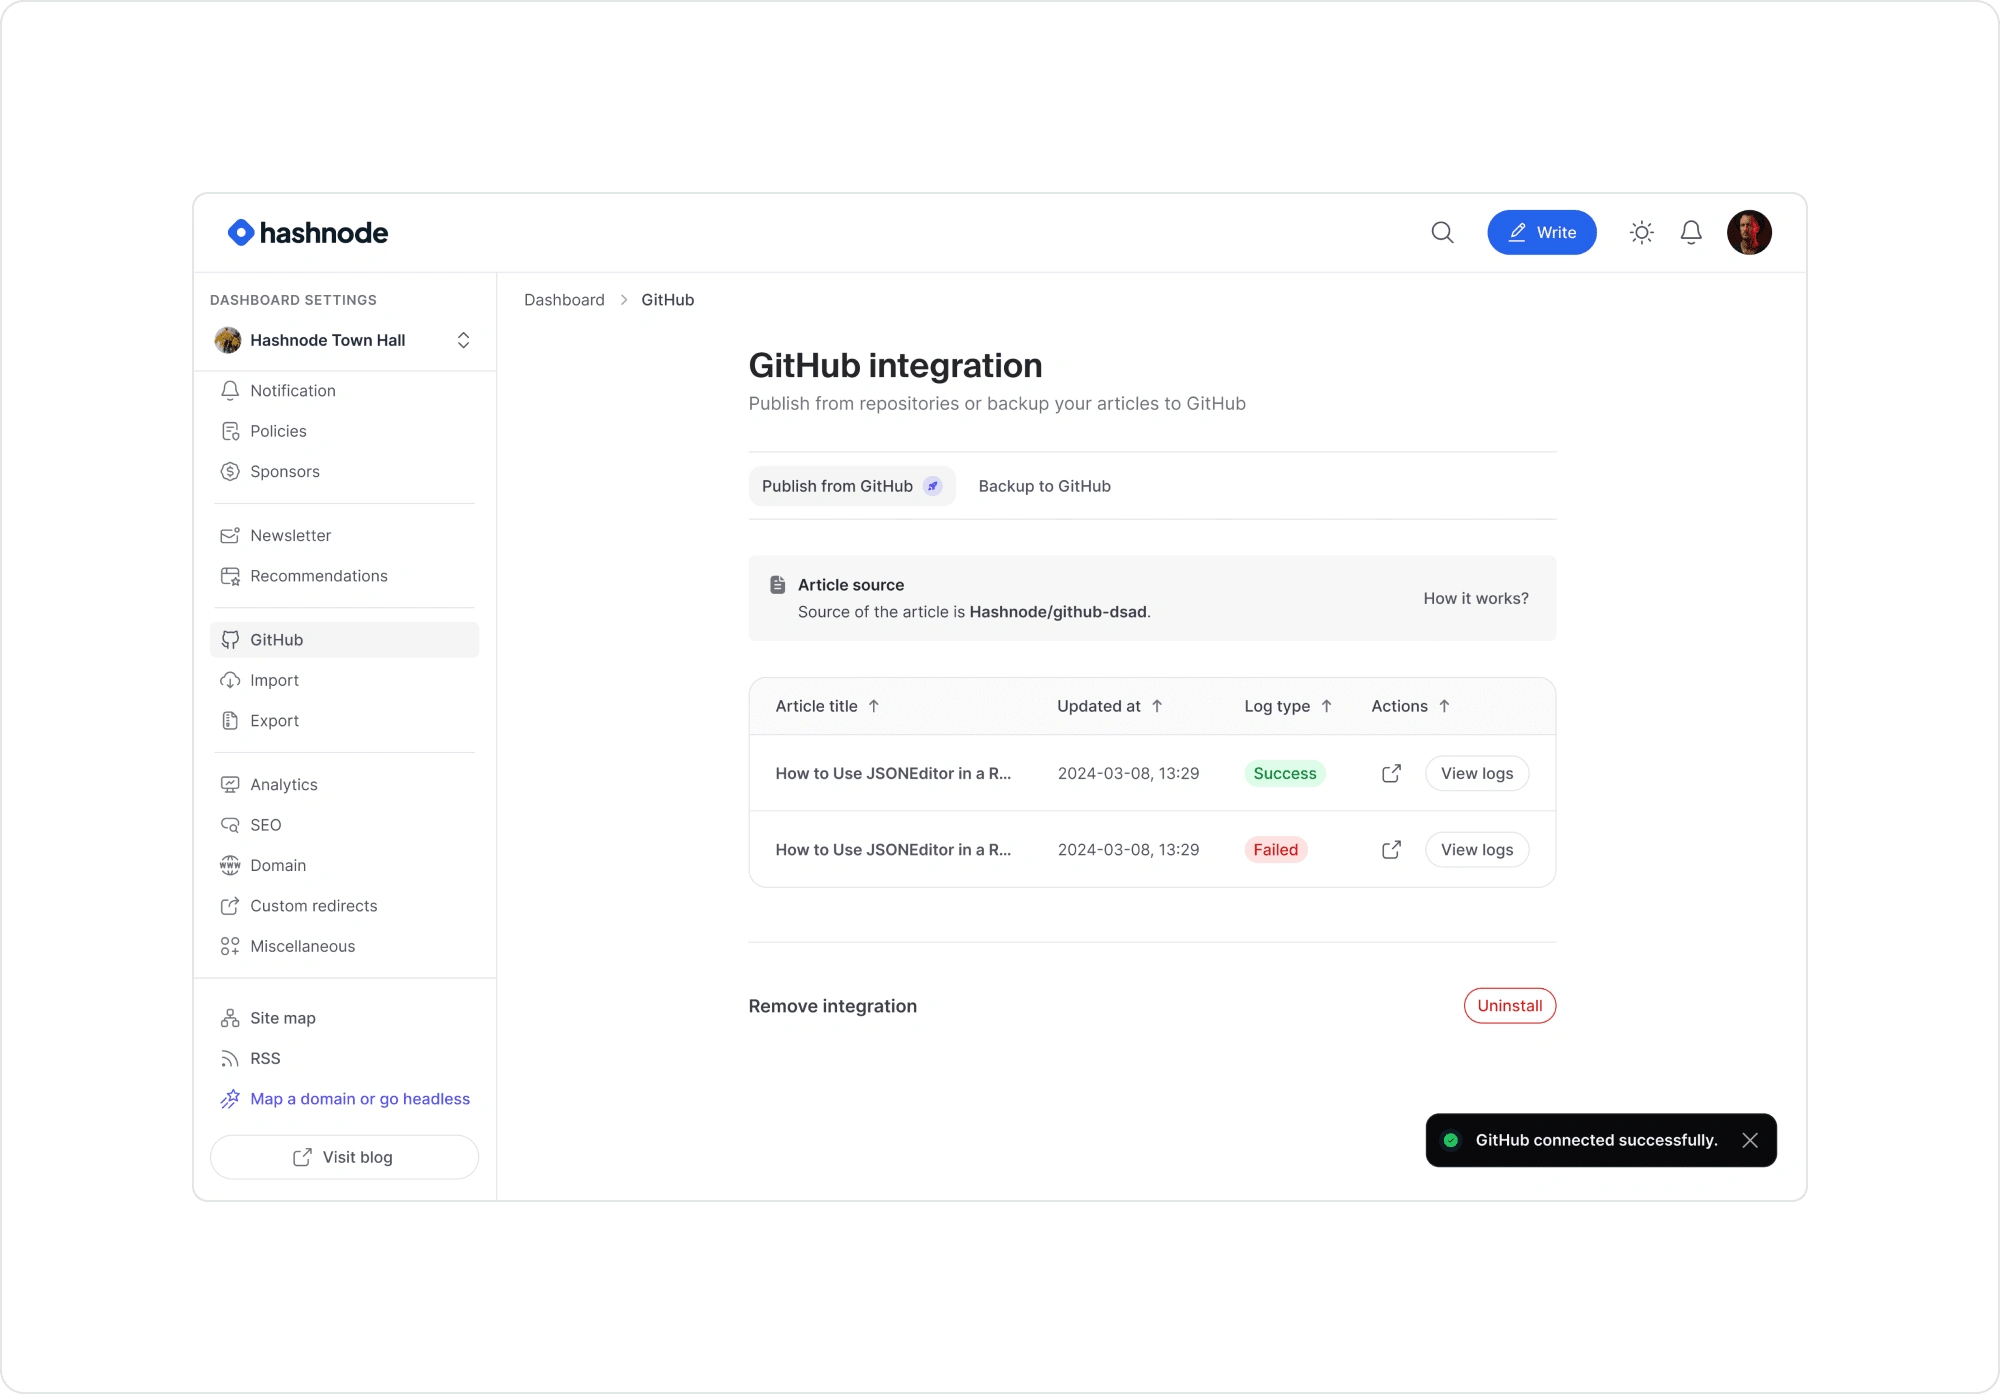Image resolution: width=2000 pixels, height=1394 pixels.
Task: Expand the Hashnode Town Hall blog switcher
Action: 463,340
